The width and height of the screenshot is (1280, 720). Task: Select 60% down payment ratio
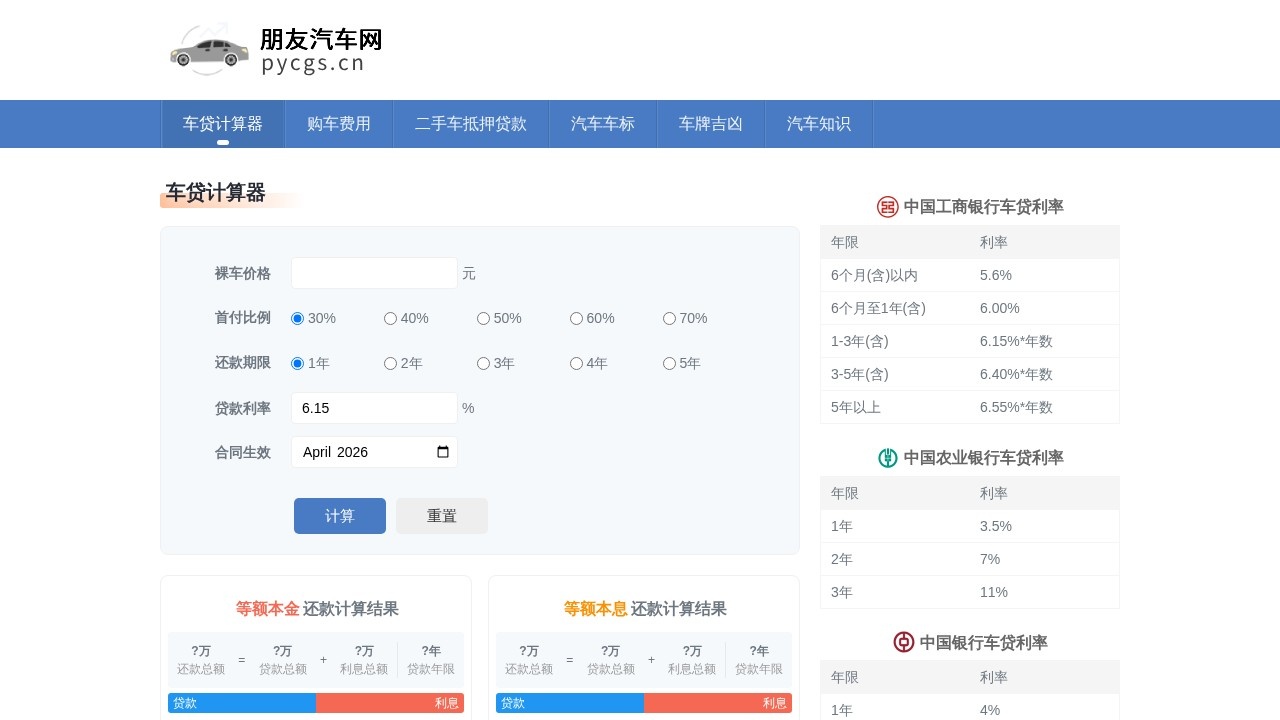576,318
